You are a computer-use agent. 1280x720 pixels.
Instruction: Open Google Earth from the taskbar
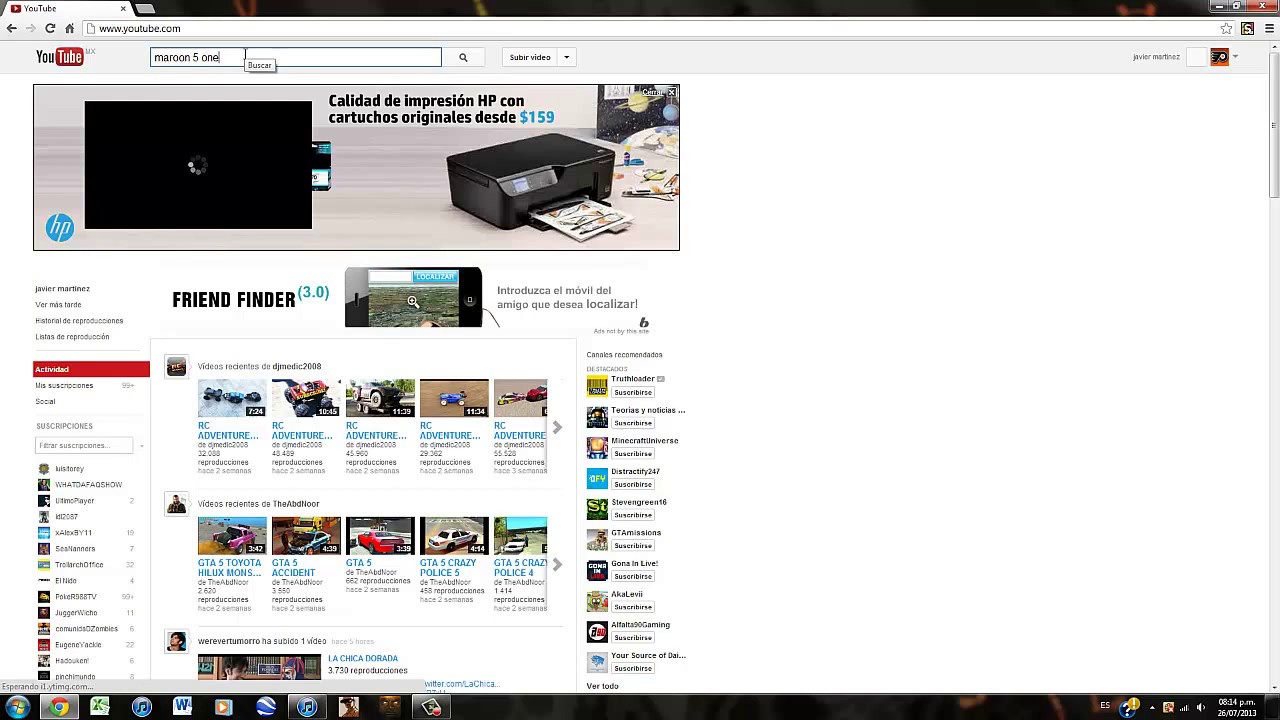266,707
